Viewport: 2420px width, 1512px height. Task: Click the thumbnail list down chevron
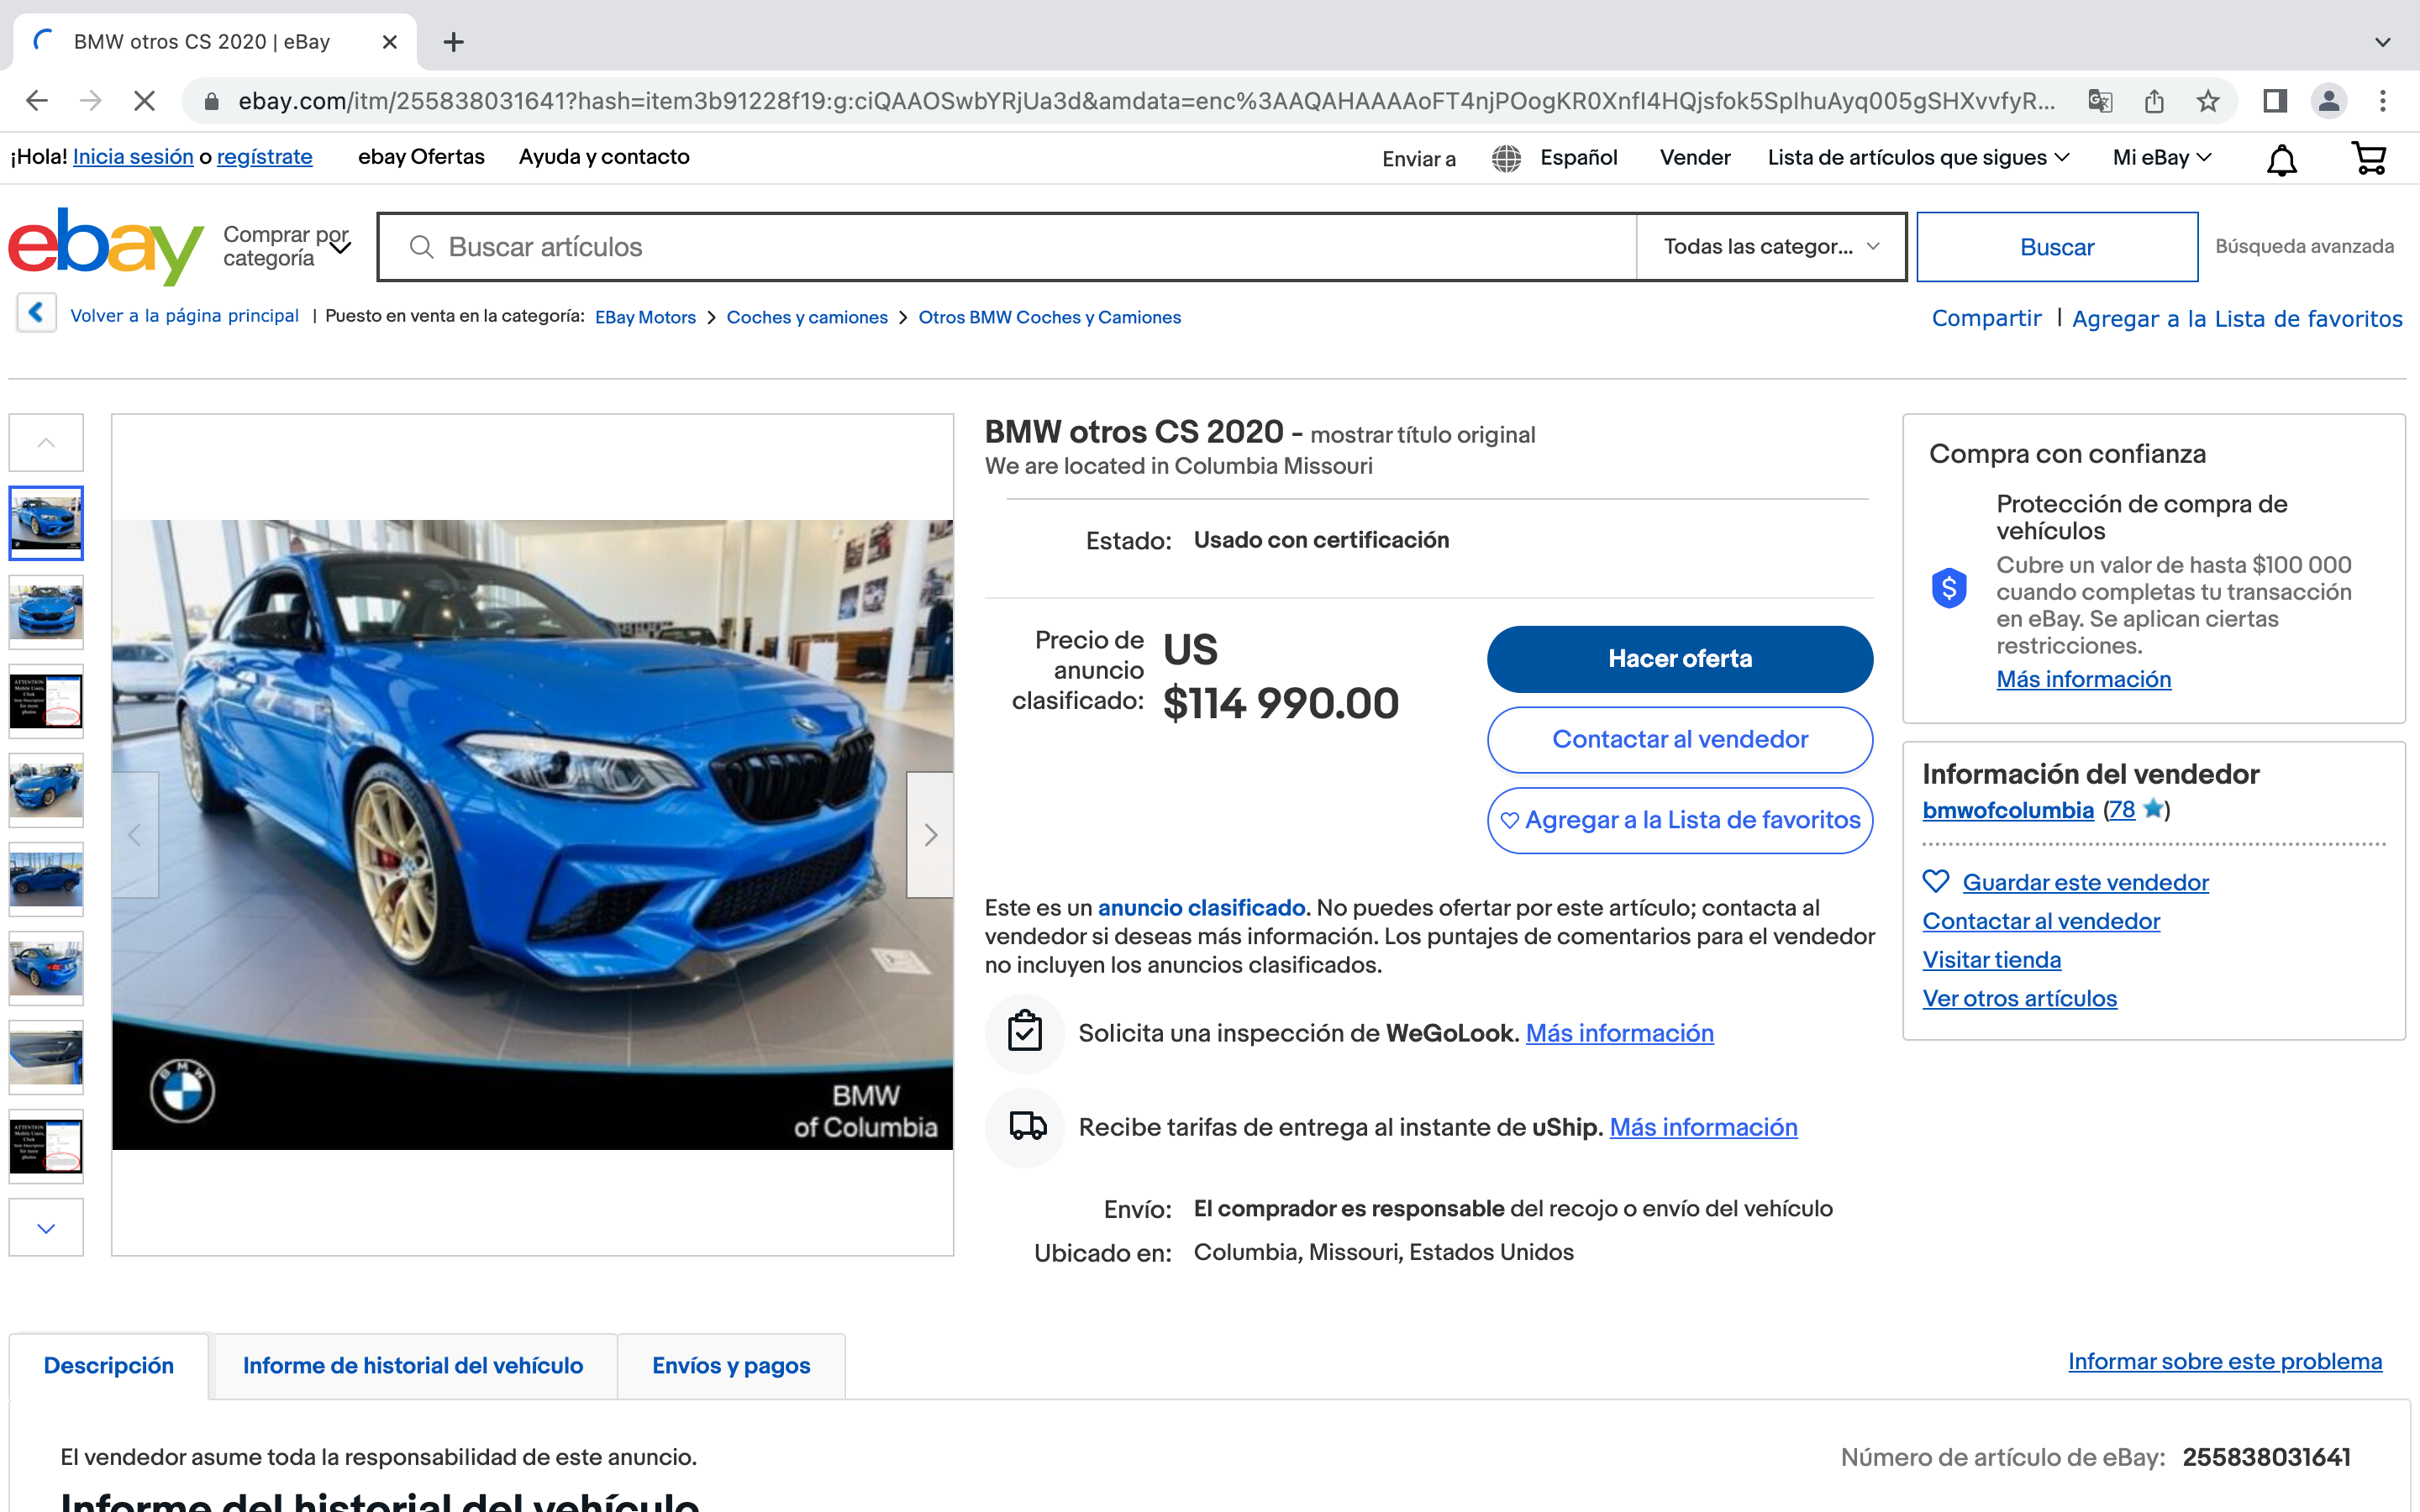click(46, 1228)
